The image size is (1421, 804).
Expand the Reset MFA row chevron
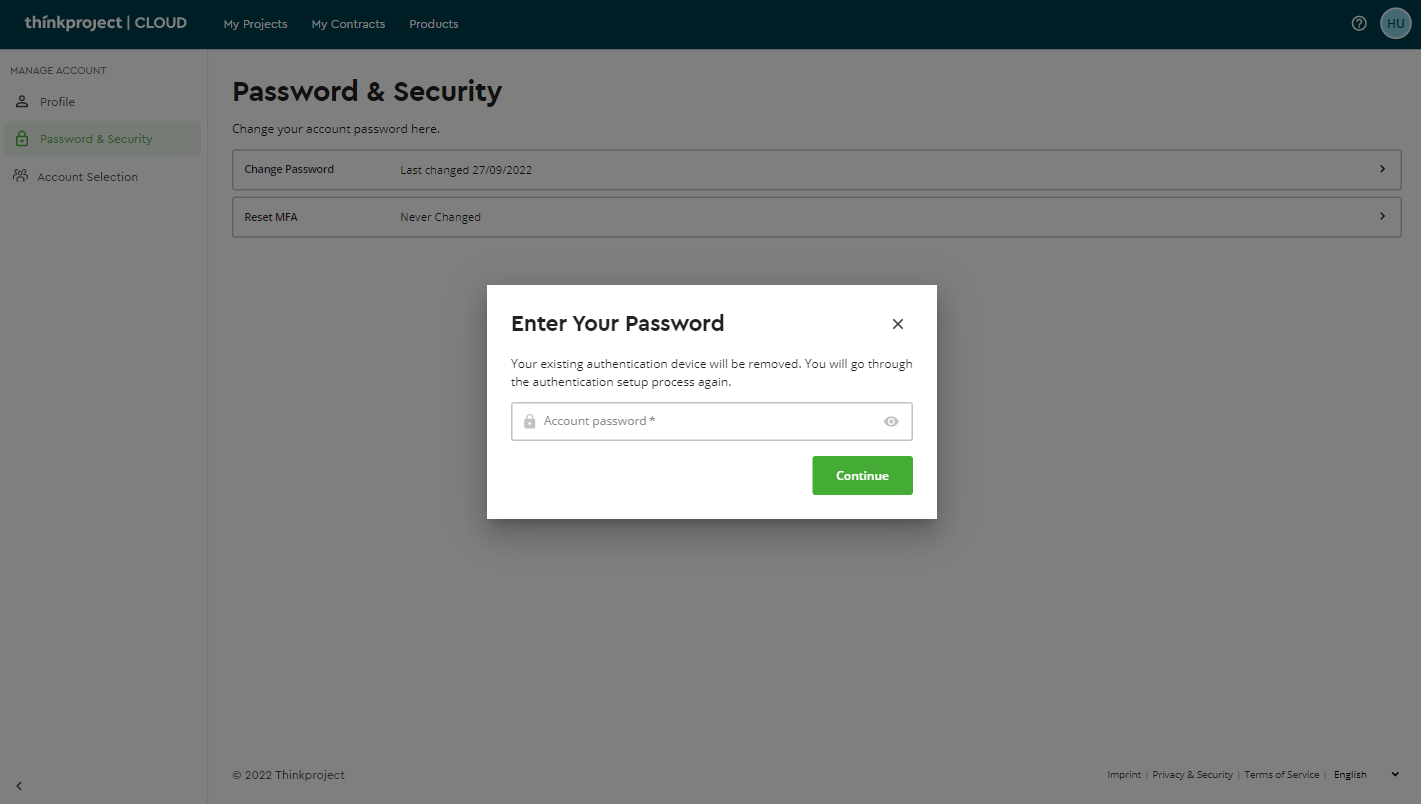pos(1382,216)
